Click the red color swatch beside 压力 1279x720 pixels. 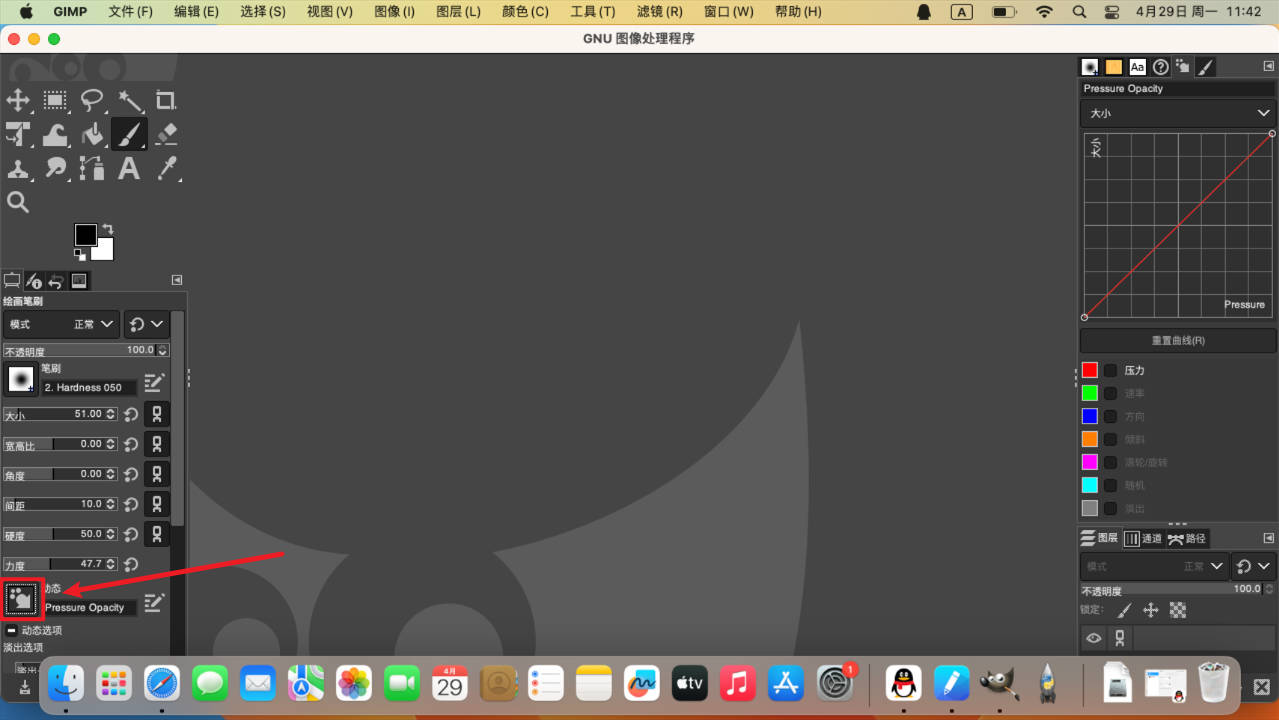coord(1090,370)
